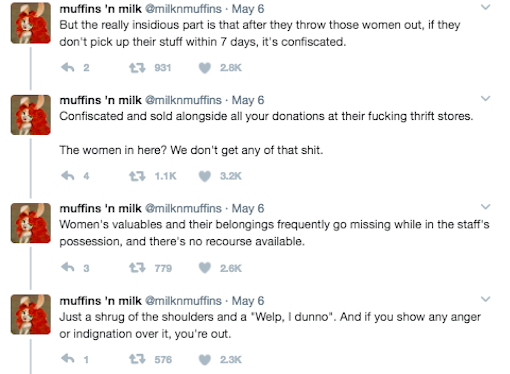This screenshot has width=510, height=374.
Task: Retweet the tweet with 1.1K retweets
Action: tap(137, 176)
